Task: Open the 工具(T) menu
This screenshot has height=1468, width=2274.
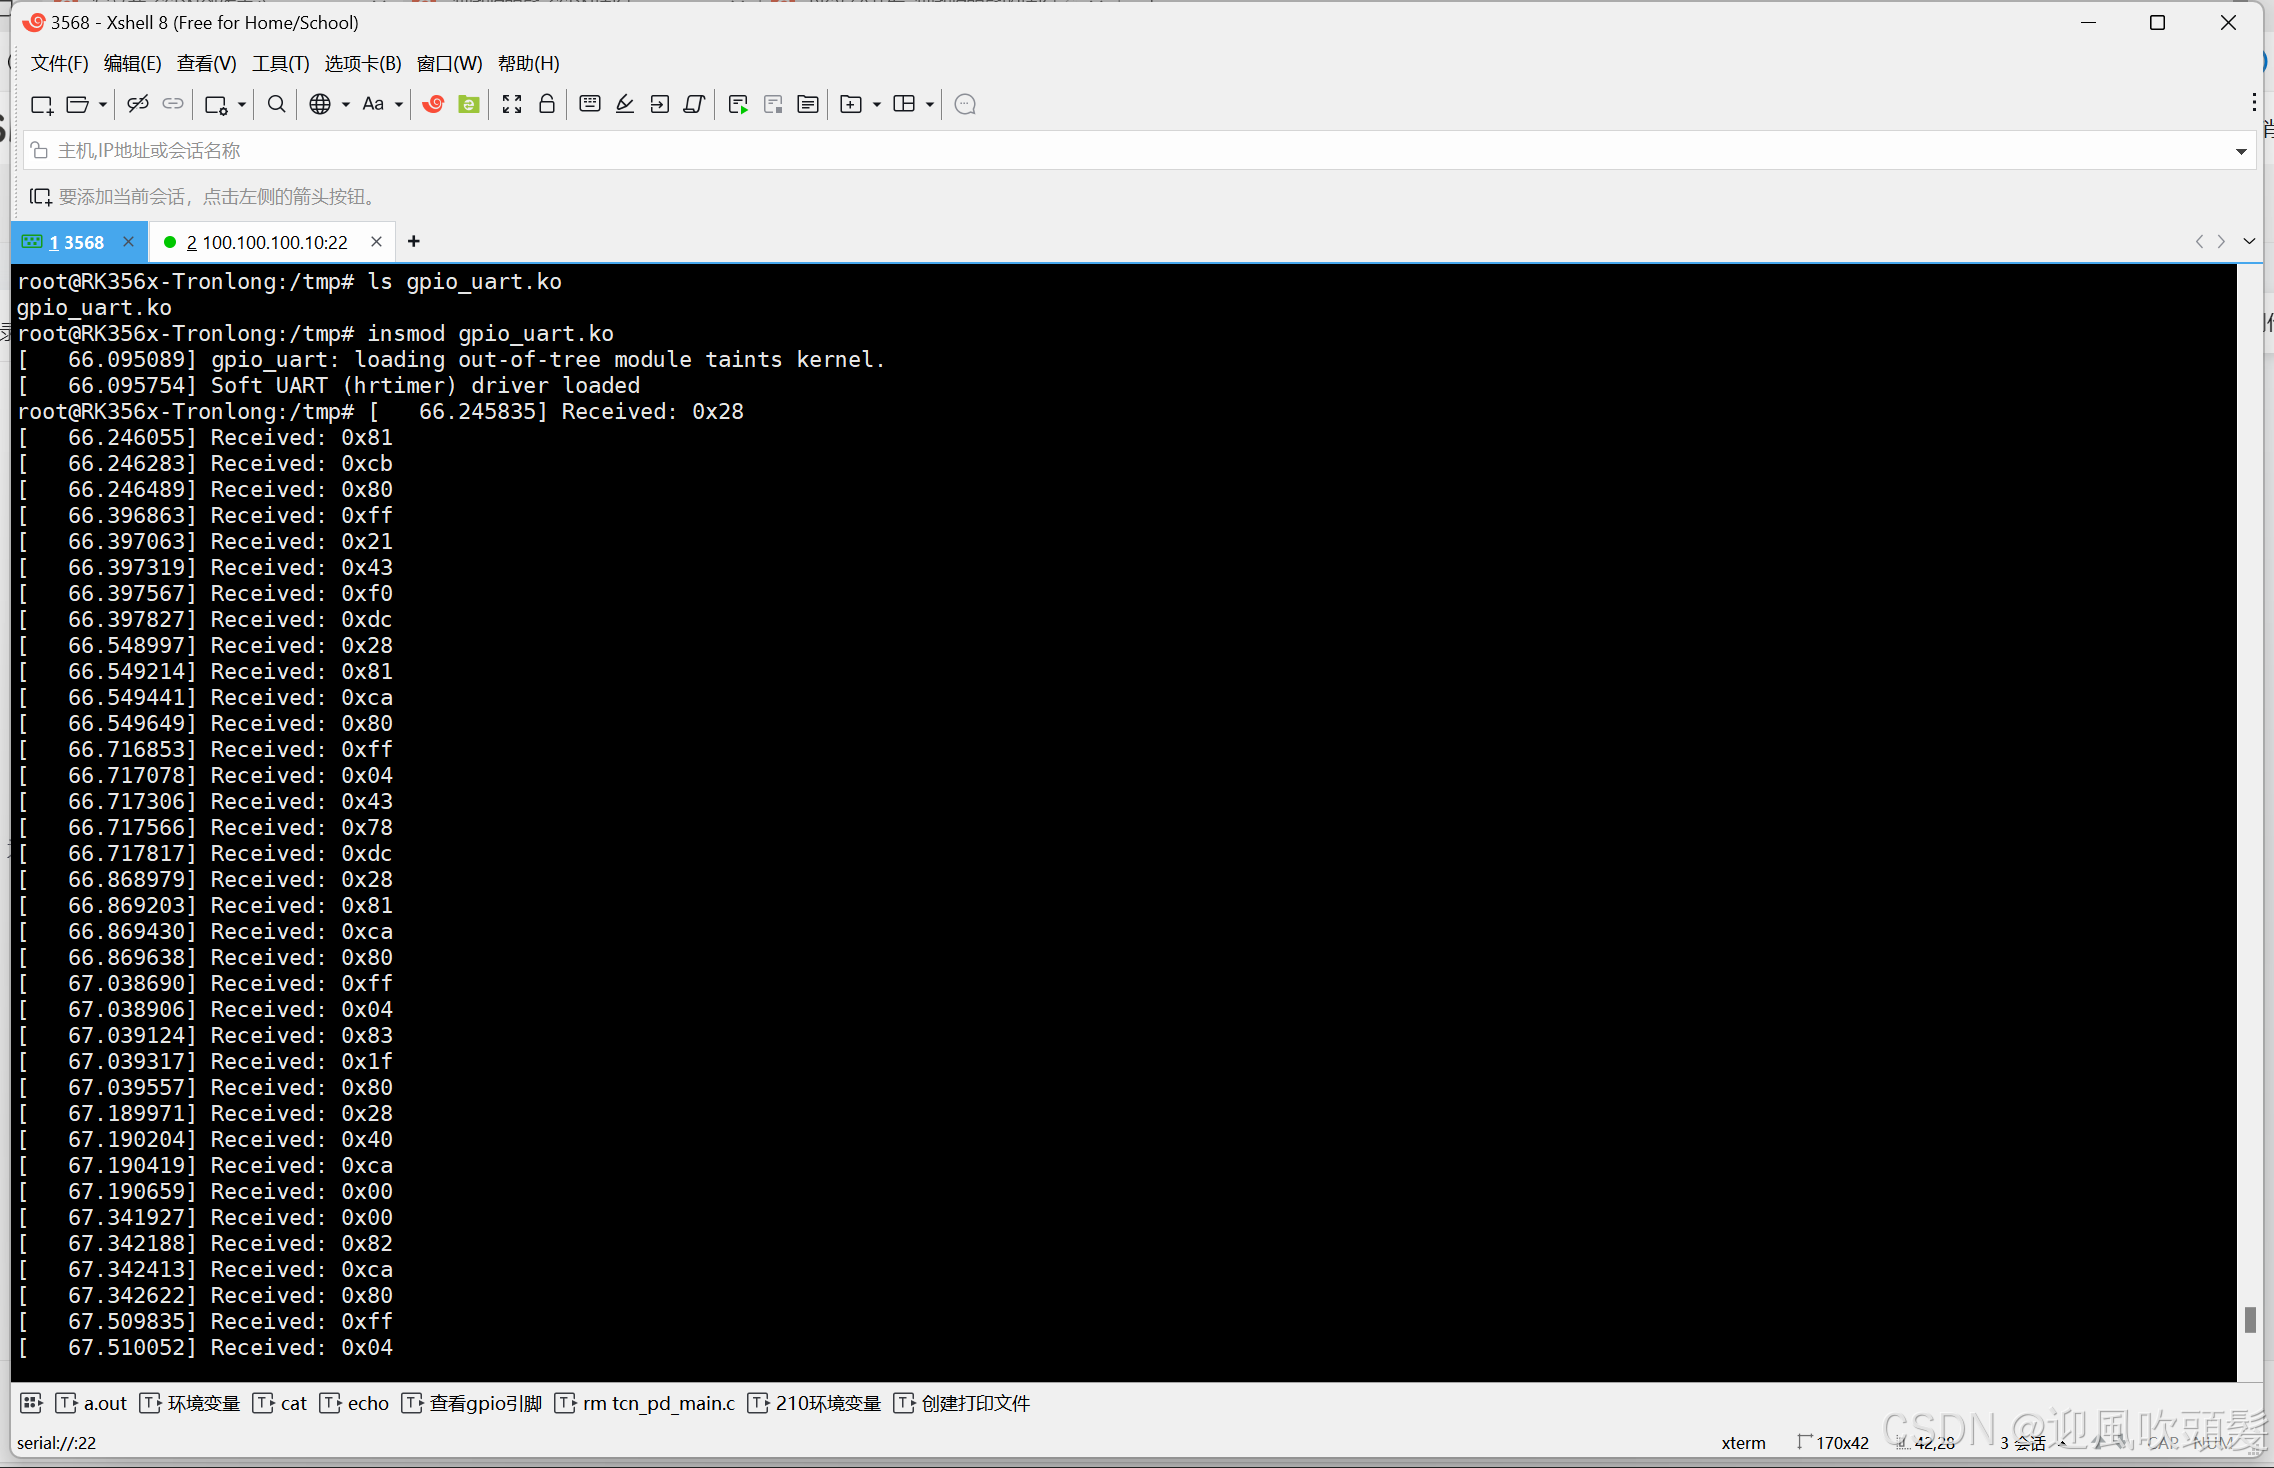Action: [280, 63]
